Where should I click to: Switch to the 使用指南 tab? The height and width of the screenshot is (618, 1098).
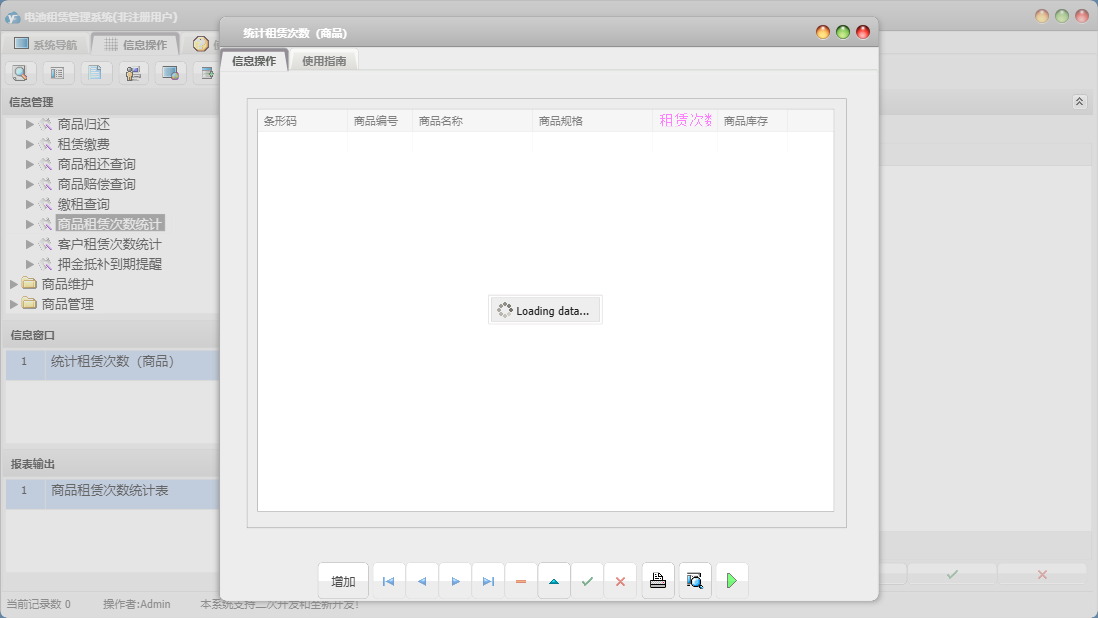point(324,61)
